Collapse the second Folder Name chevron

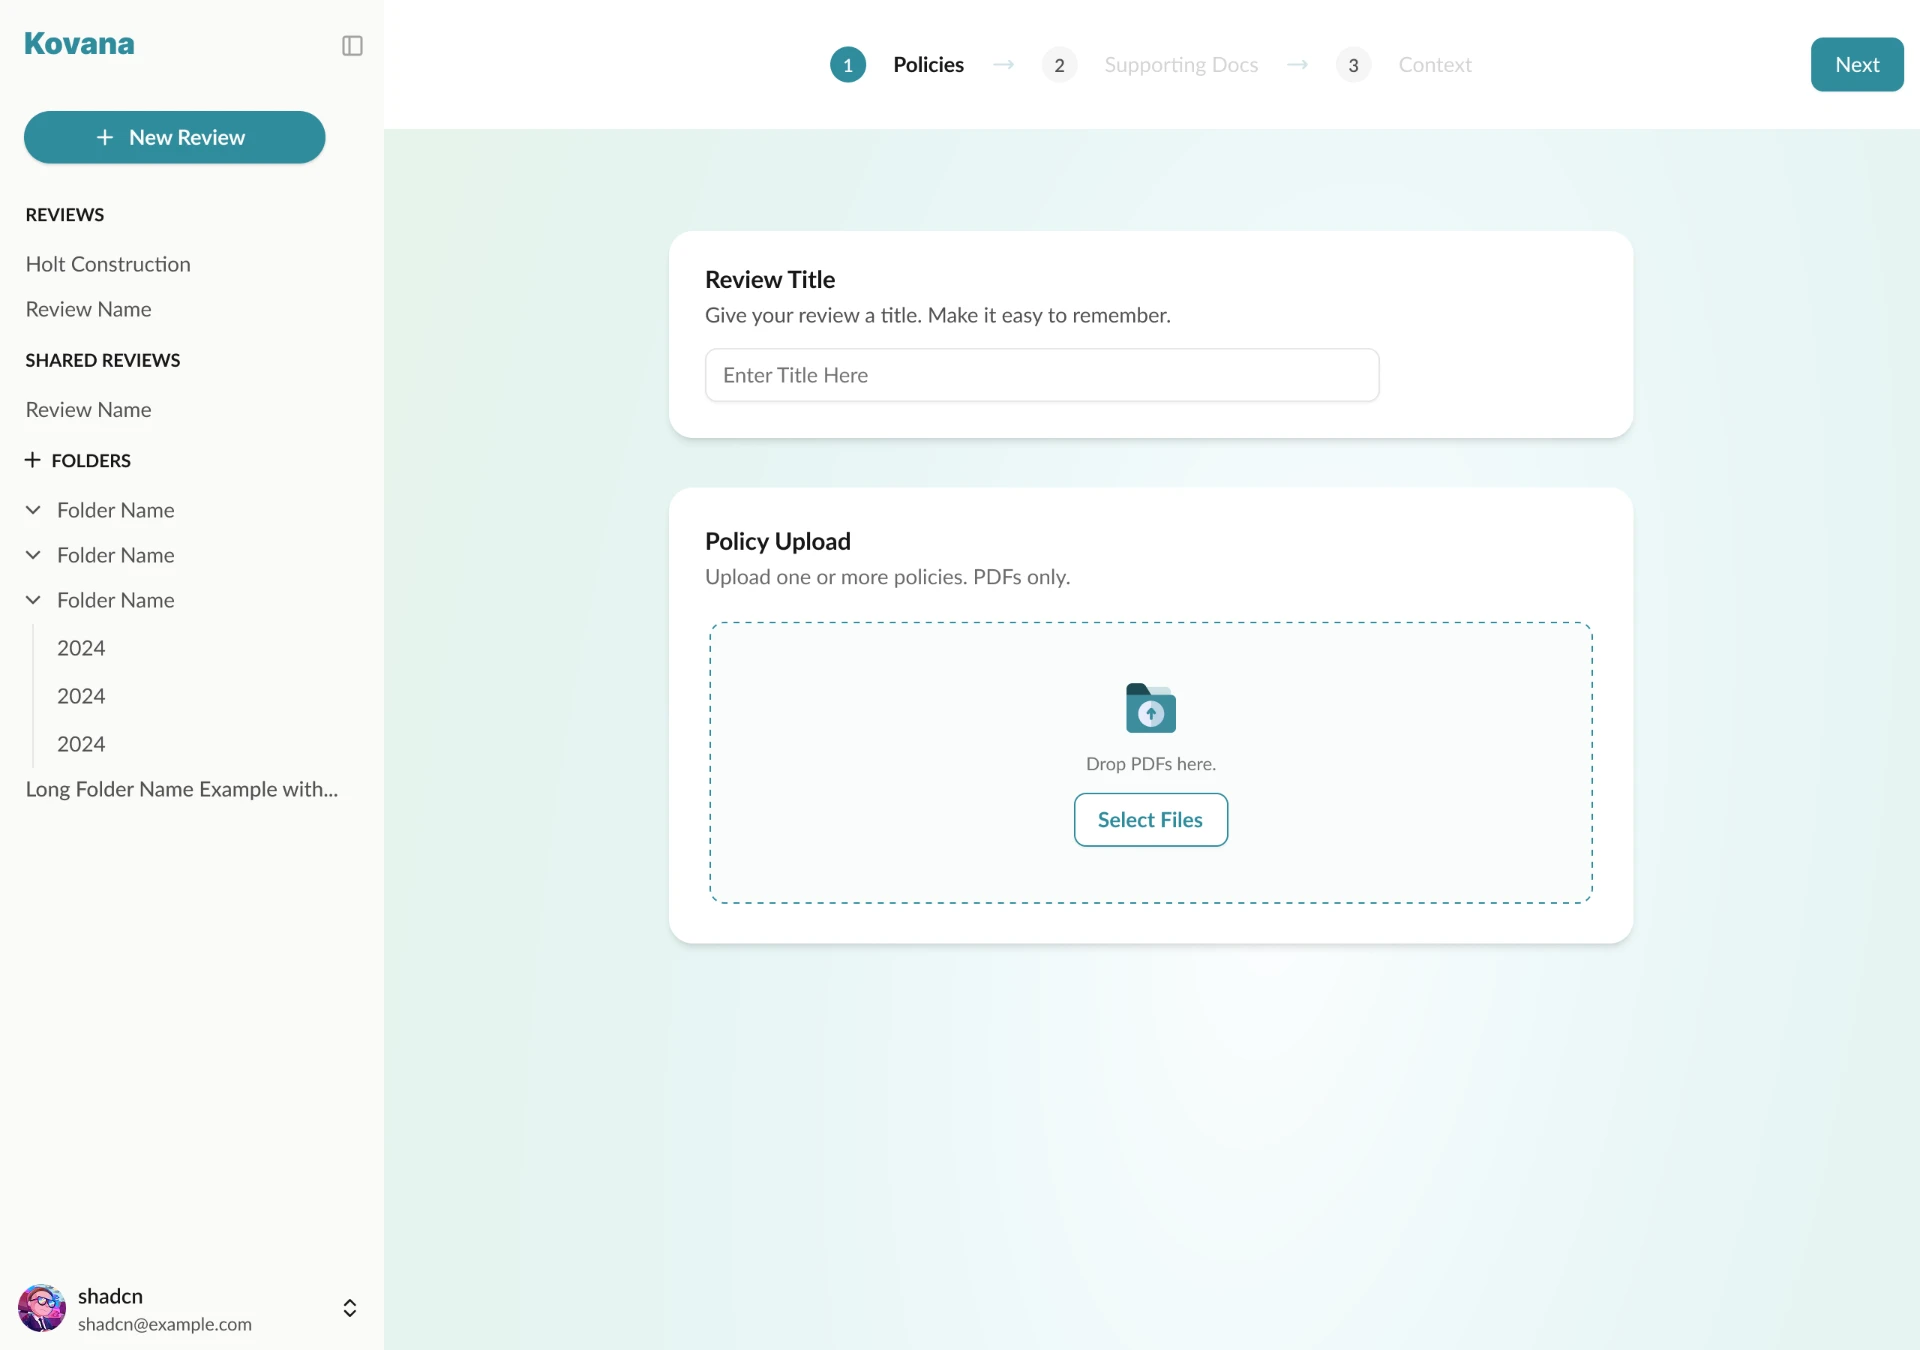coord(33,555)
